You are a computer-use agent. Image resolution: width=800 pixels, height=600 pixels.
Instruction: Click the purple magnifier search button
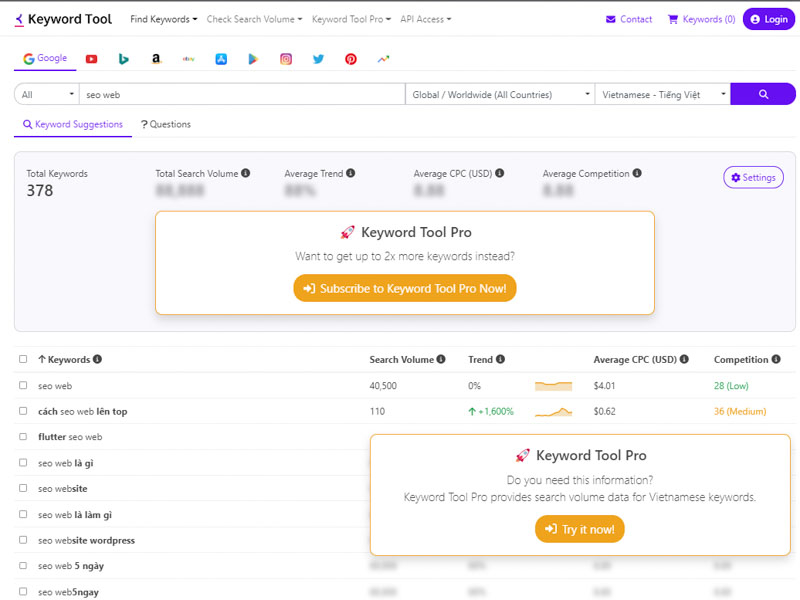tap(763, 94)
